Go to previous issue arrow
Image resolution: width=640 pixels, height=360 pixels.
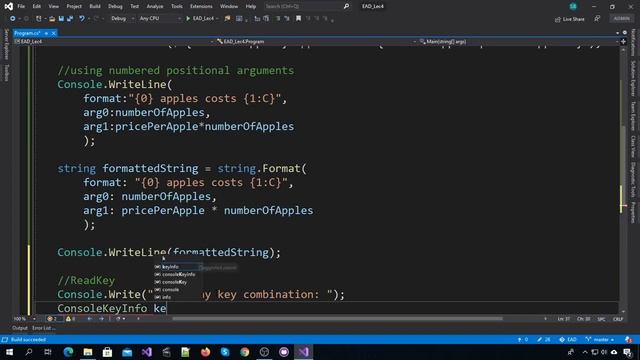(x=90, y=319)
